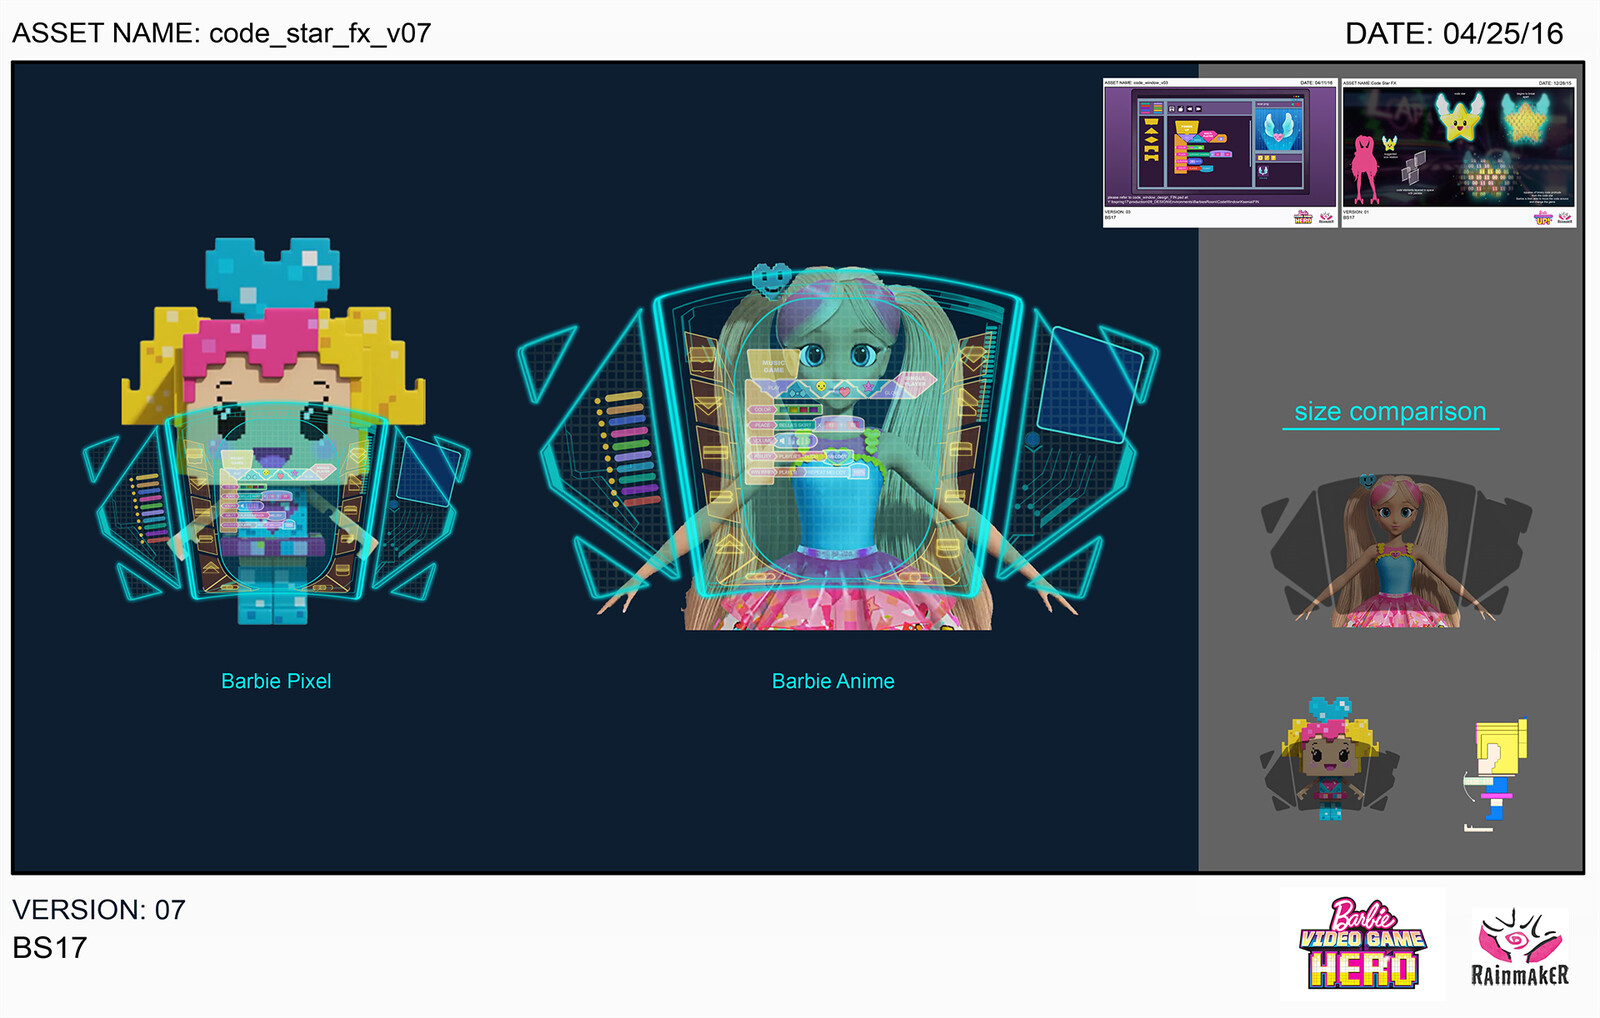Viewport: 1600px width, 1018px height.
Task: Click the Rainmaker studio logo
Action: [x=1519, y=948]
